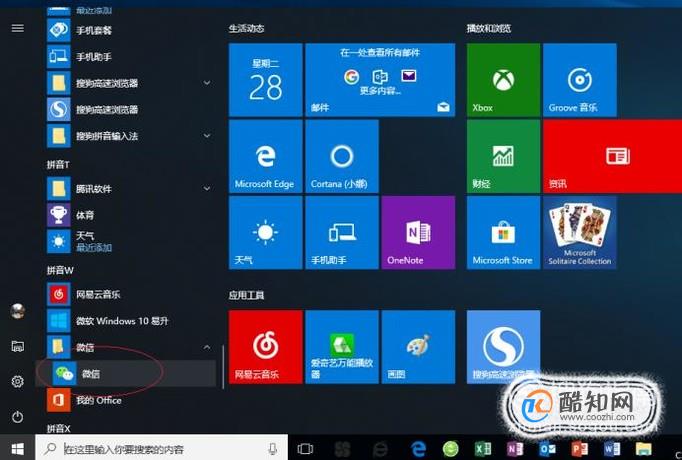The width and height of the screenshot is (682, 460).
Task: Open the Cortana (小娜) tile
Action: (x=342, y=157)
